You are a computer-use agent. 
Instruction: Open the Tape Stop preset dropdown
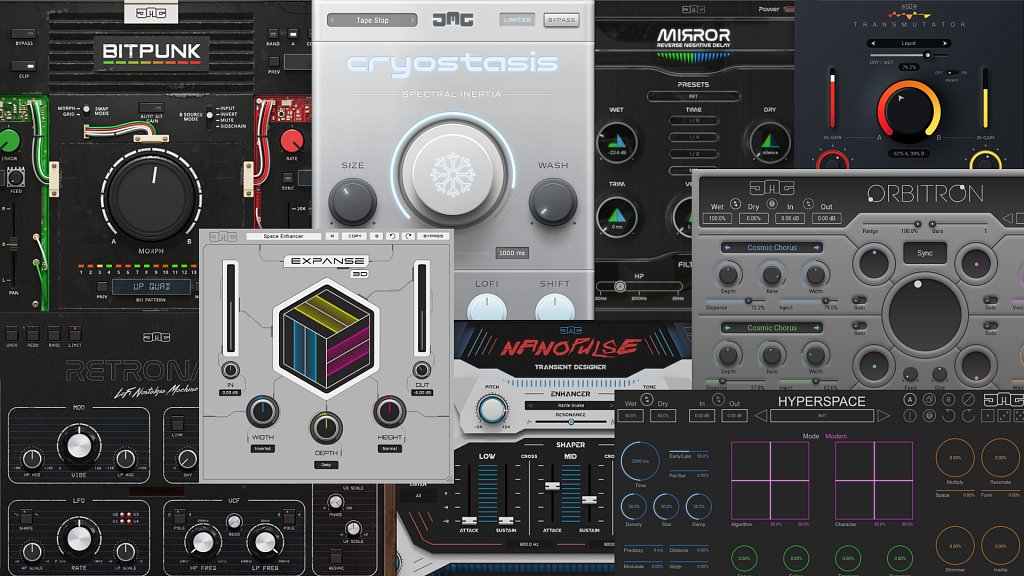pos(370,19)
